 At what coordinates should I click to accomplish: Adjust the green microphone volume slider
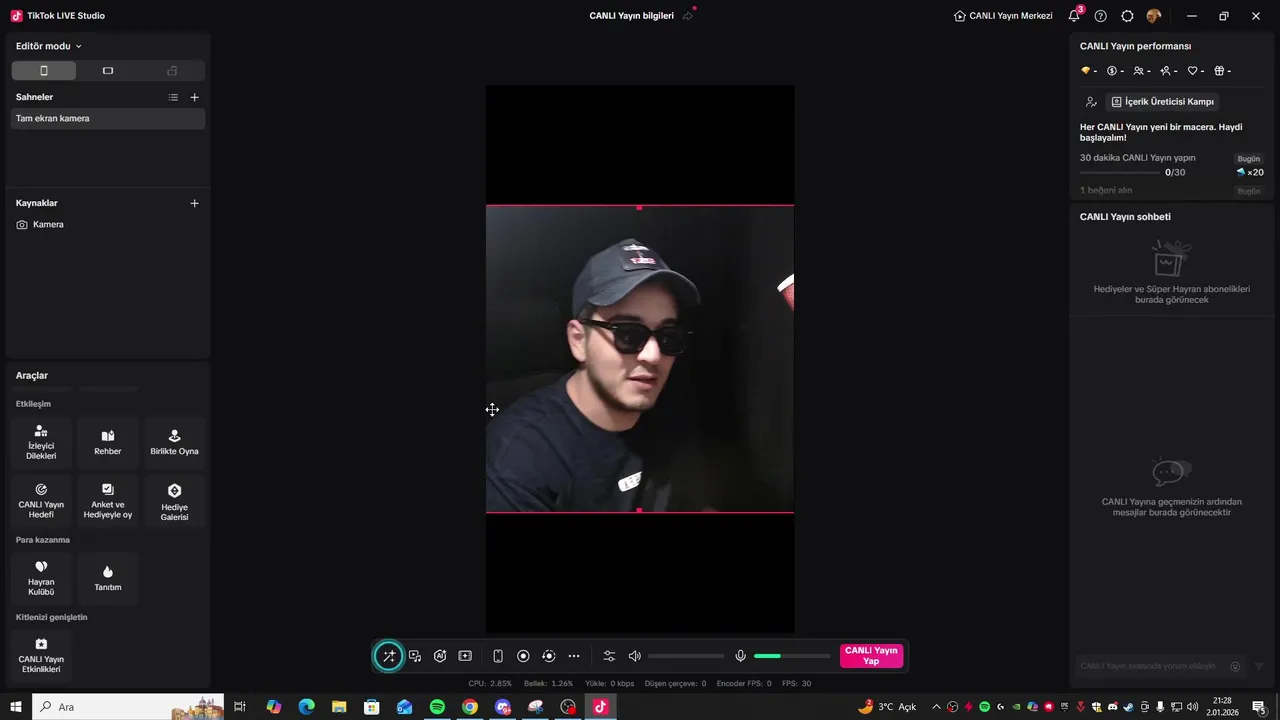tap(792, 656)
